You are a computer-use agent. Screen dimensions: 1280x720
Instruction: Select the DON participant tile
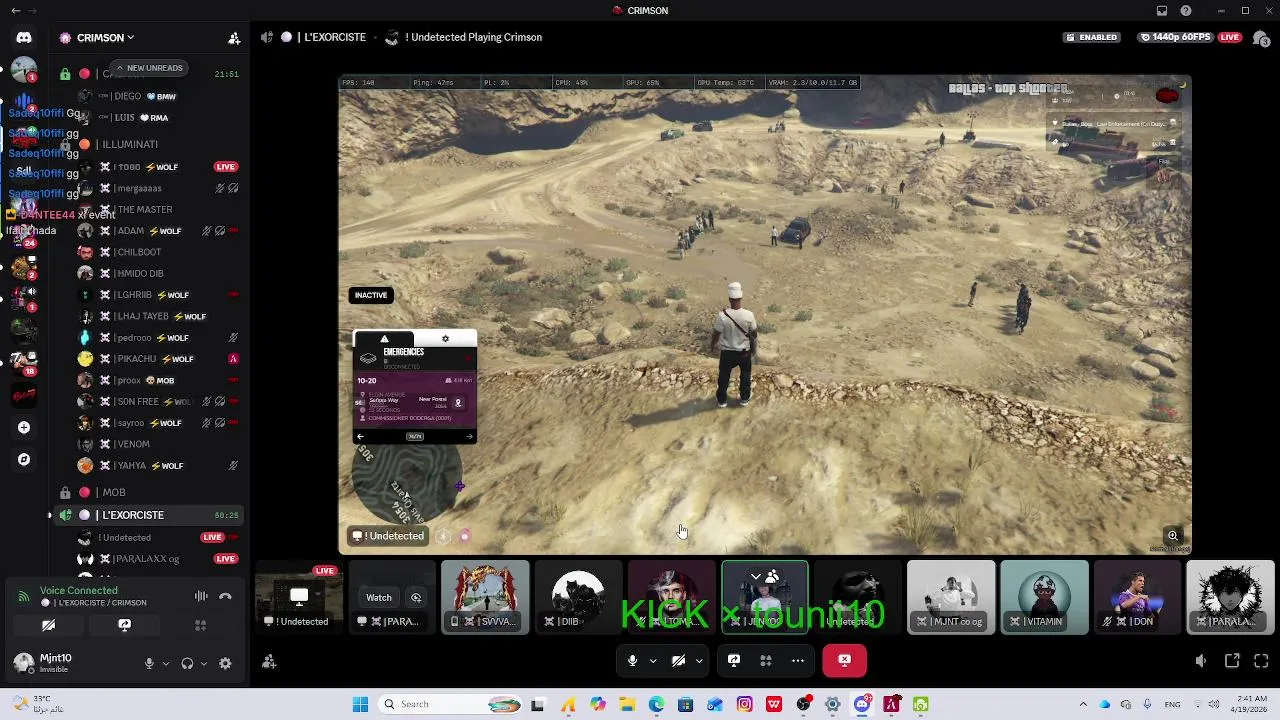point(1137,597)
